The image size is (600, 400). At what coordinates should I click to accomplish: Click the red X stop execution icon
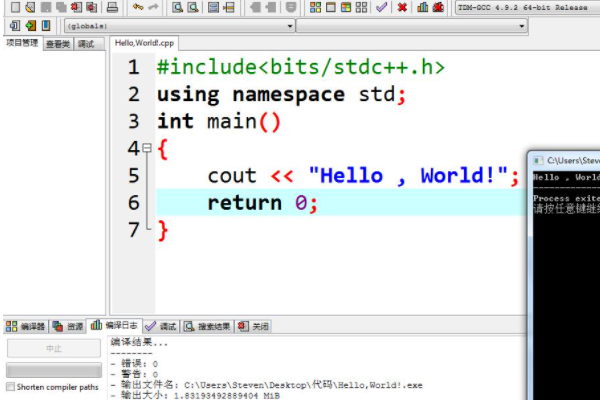(x=402, y=7)
